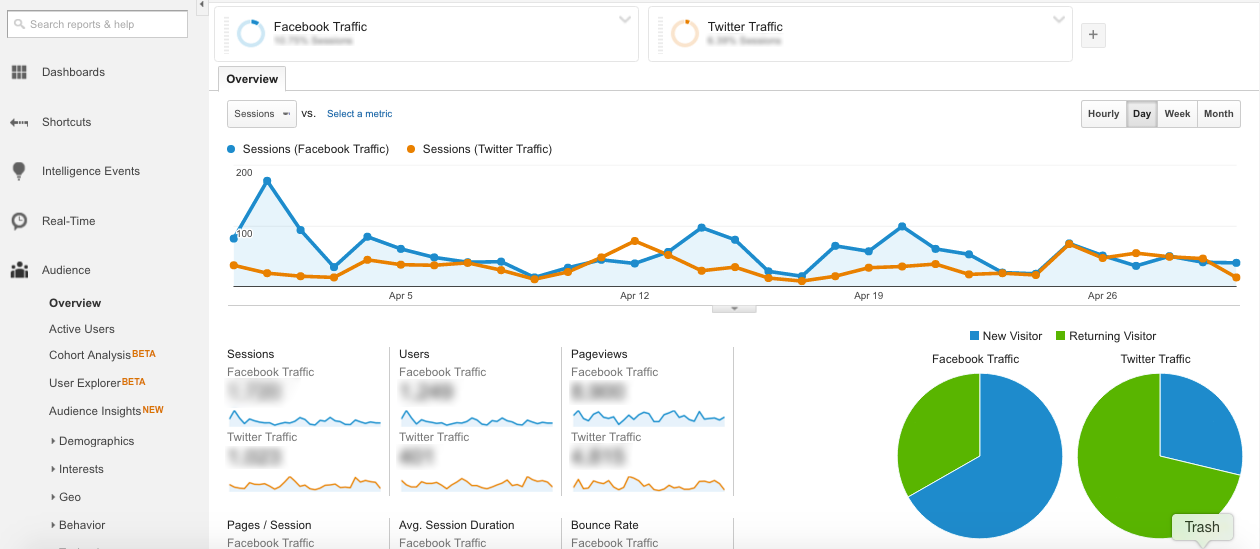This screenshot has height=549, width=1260.
Task: Click the Twitter Traffic pie chart
Action: [1160, 456]
